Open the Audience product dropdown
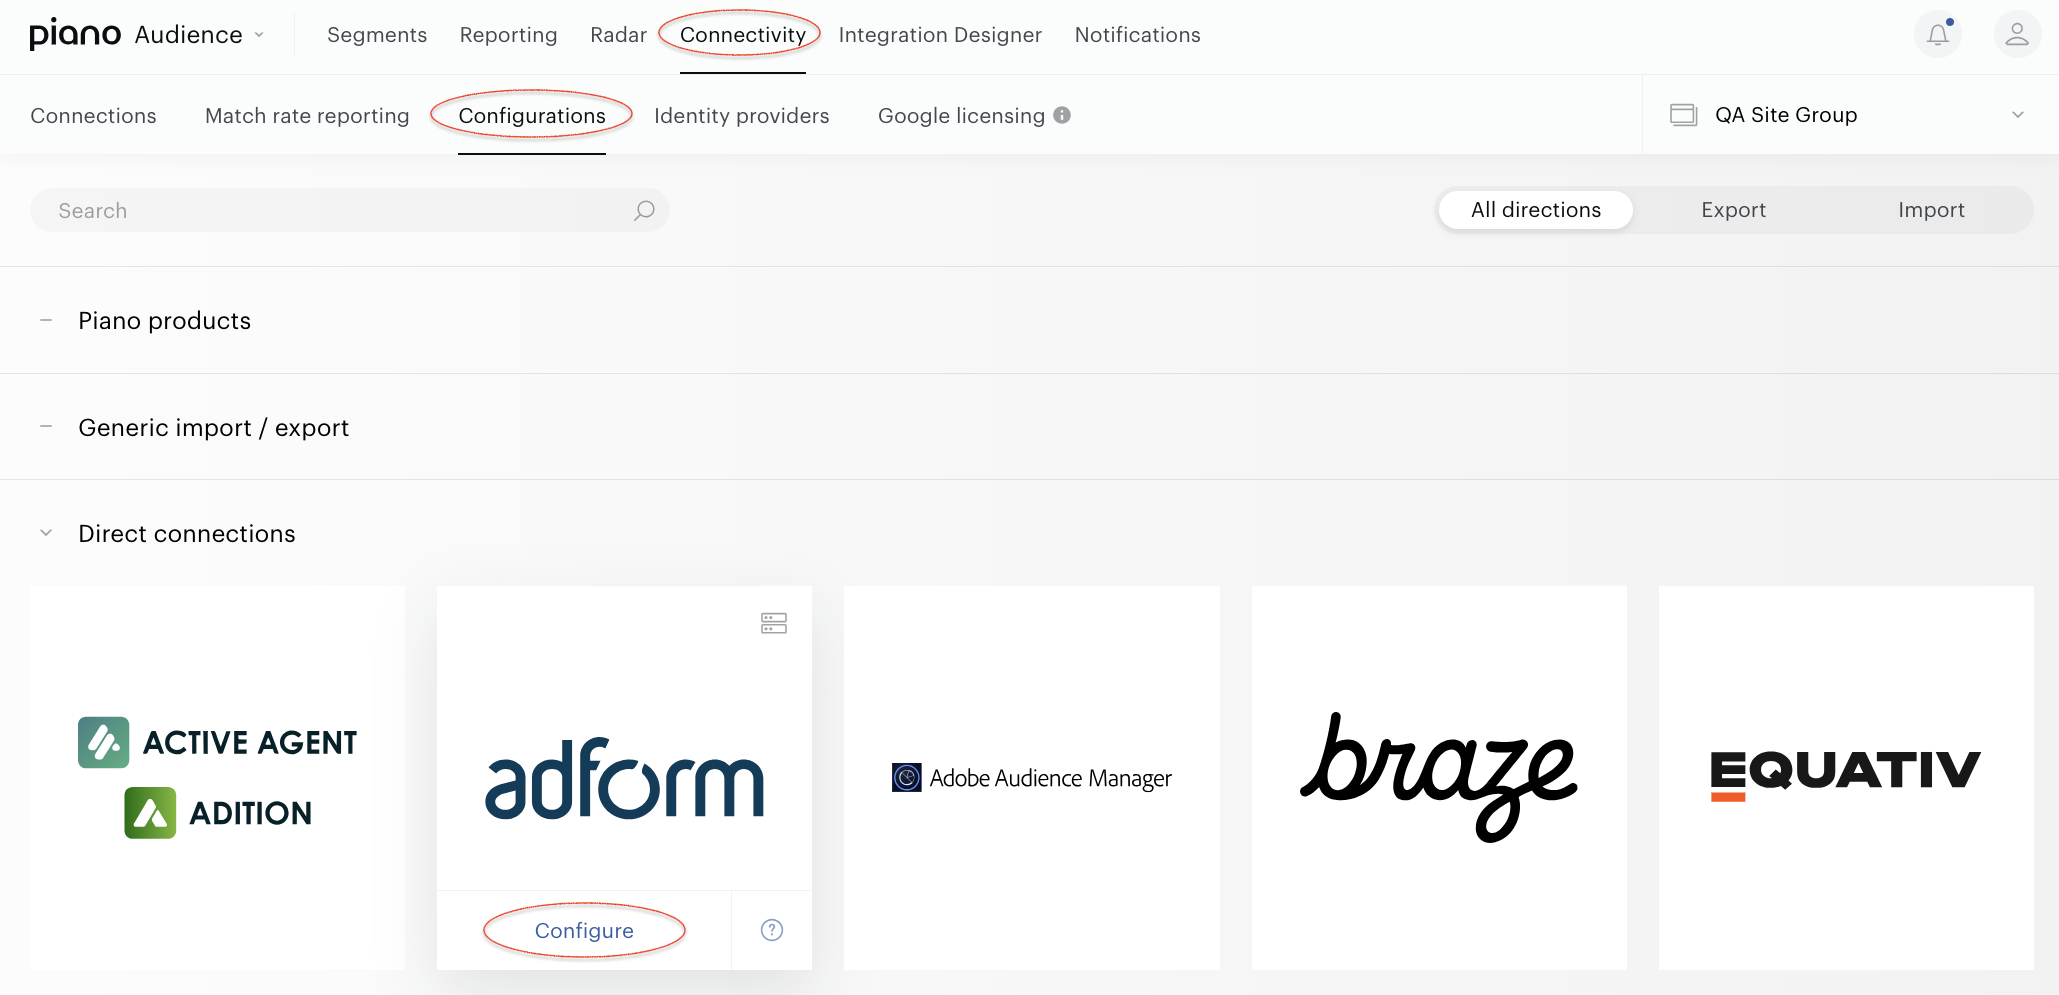This screenshot has height=995, width=2059. (x=200, y=35)
